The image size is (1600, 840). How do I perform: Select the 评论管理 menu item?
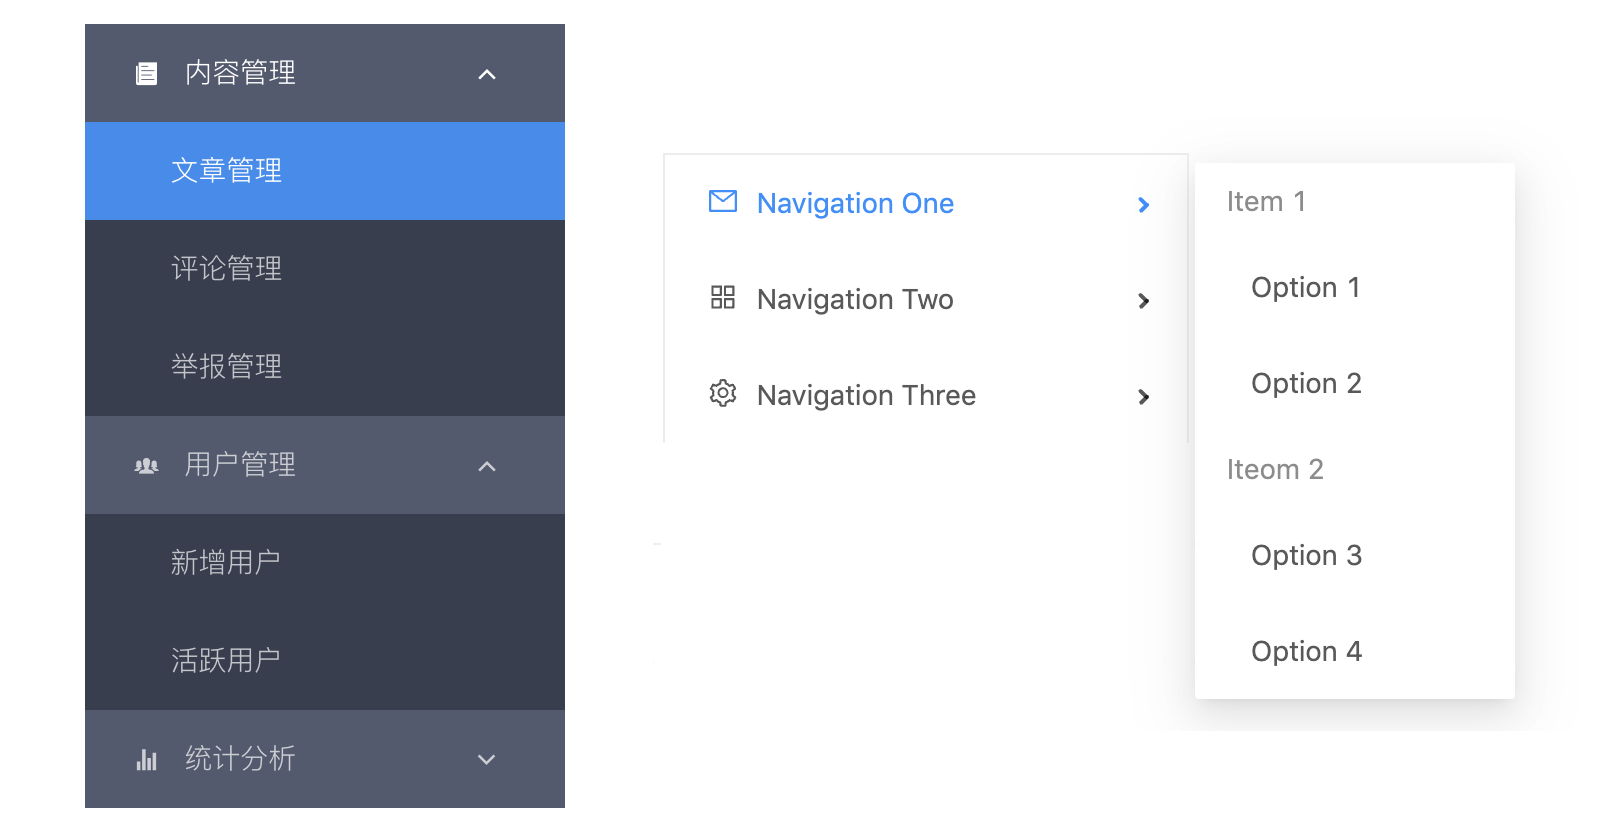point(227,269)
